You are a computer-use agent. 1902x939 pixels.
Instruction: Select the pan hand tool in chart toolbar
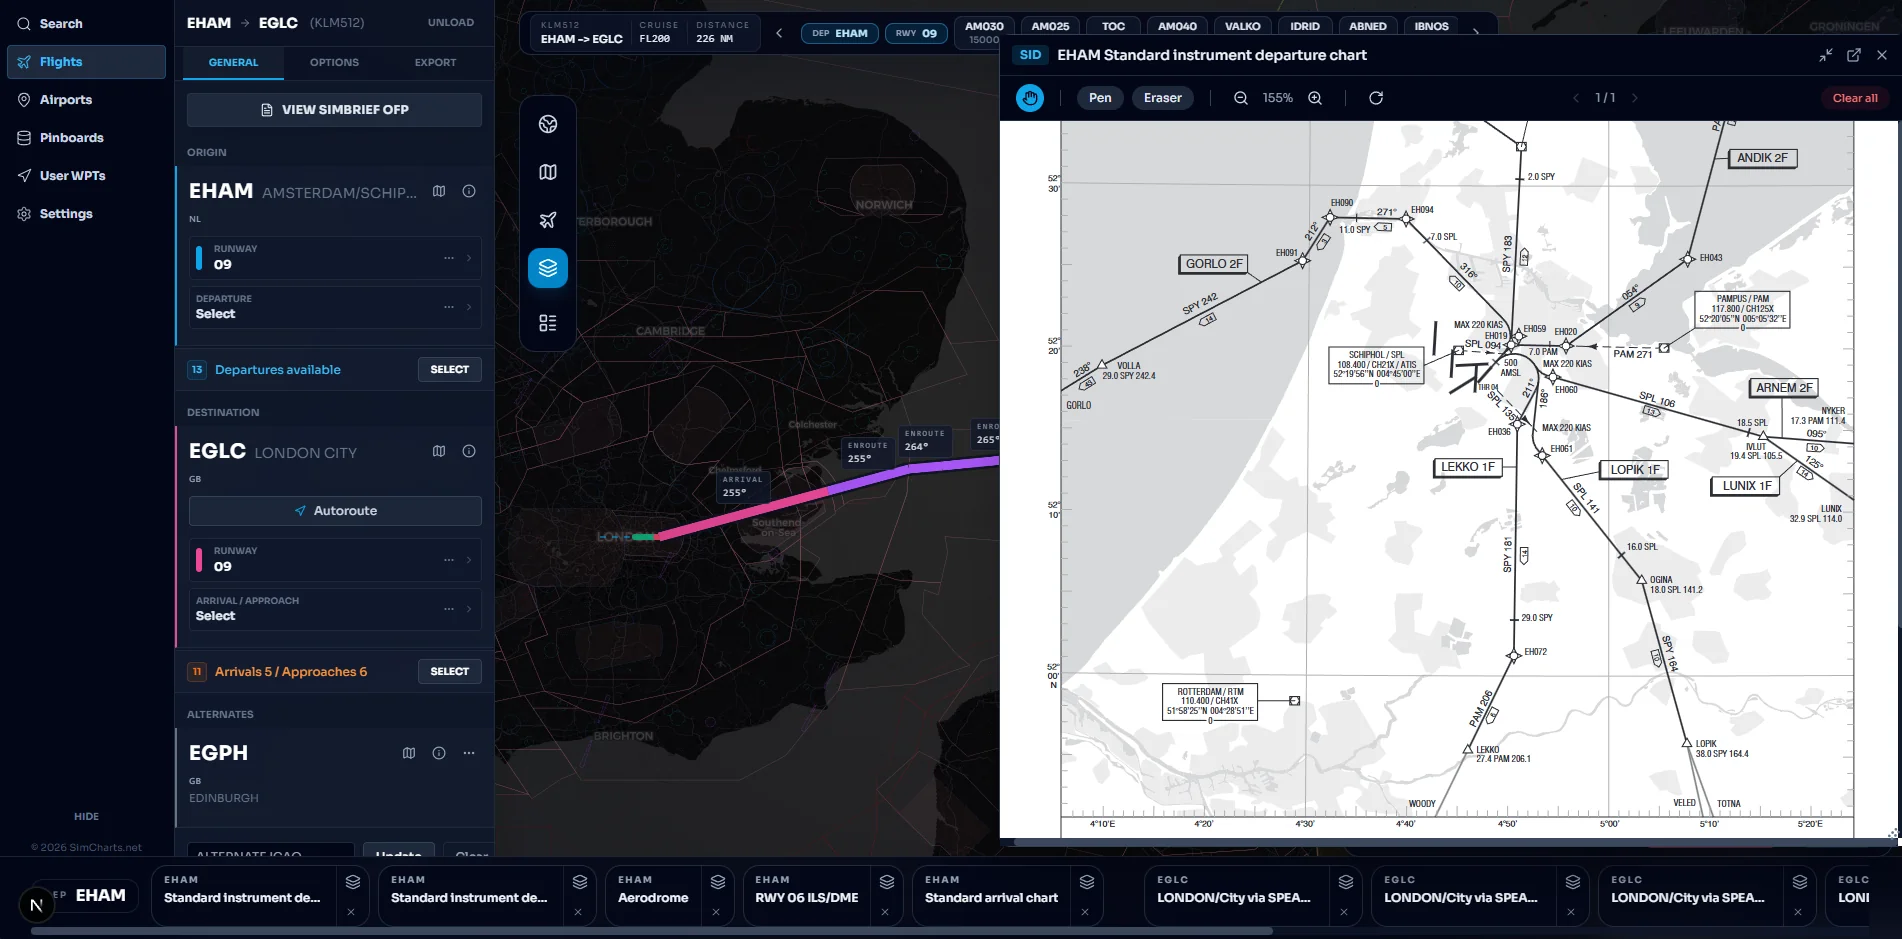pos(1029,98)
